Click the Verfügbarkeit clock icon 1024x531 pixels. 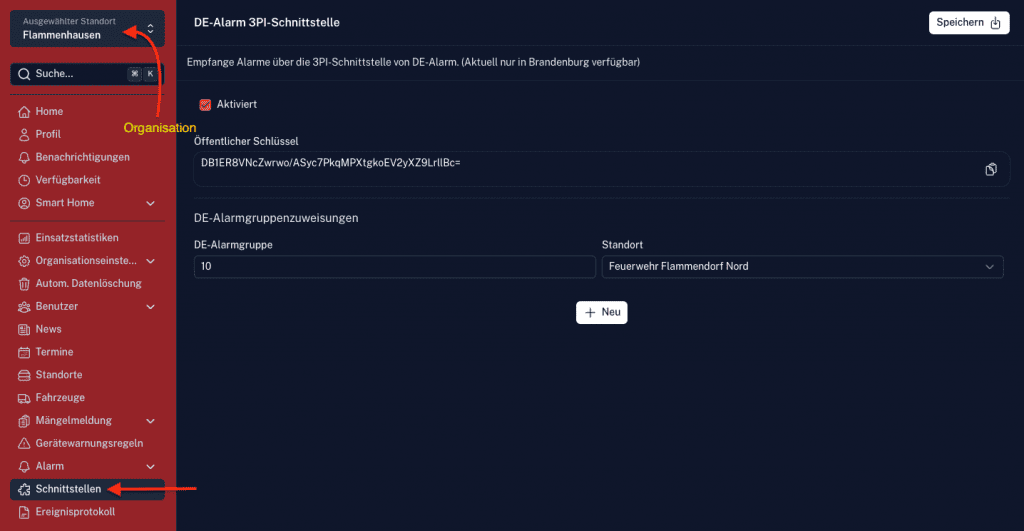tap(25, 180)
